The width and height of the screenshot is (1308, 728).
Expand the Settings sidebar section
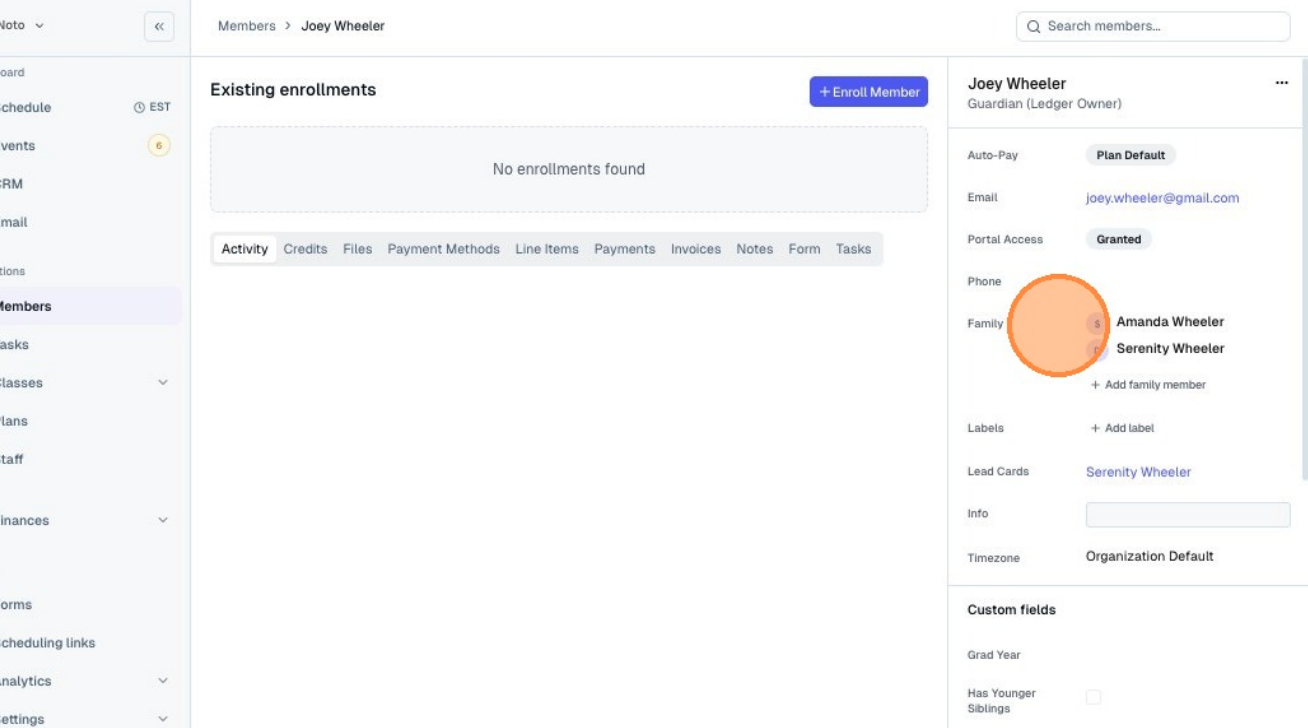click(163, 719)
